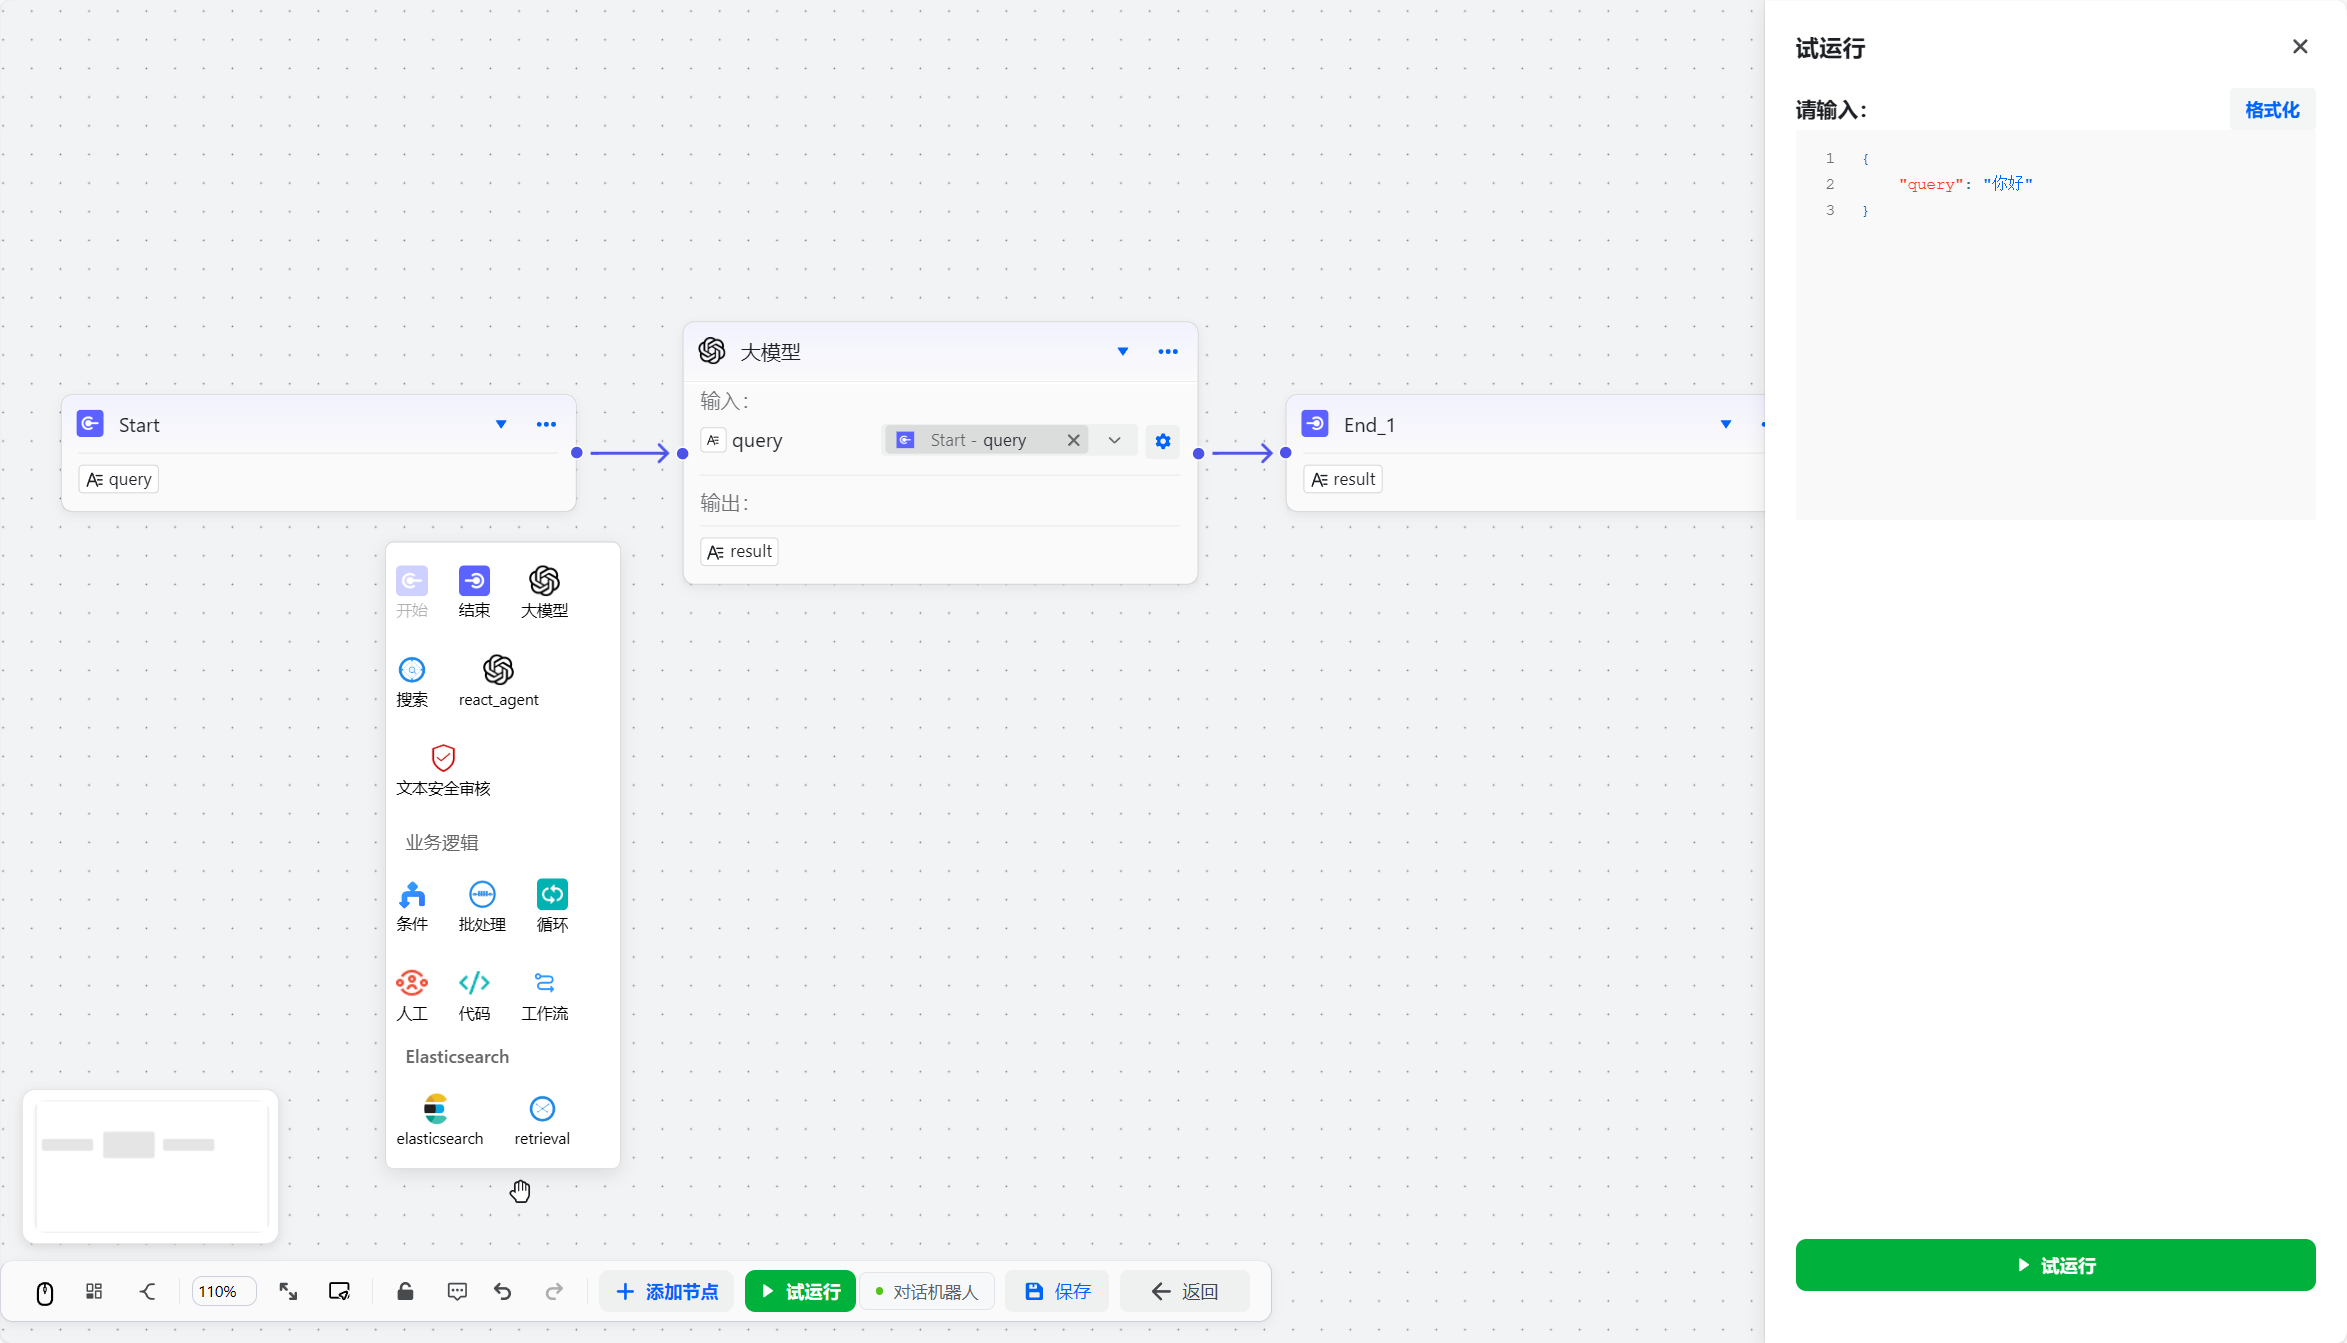
Task: Open the Start node three-dot menu
Action: click(x=546, y=425)
